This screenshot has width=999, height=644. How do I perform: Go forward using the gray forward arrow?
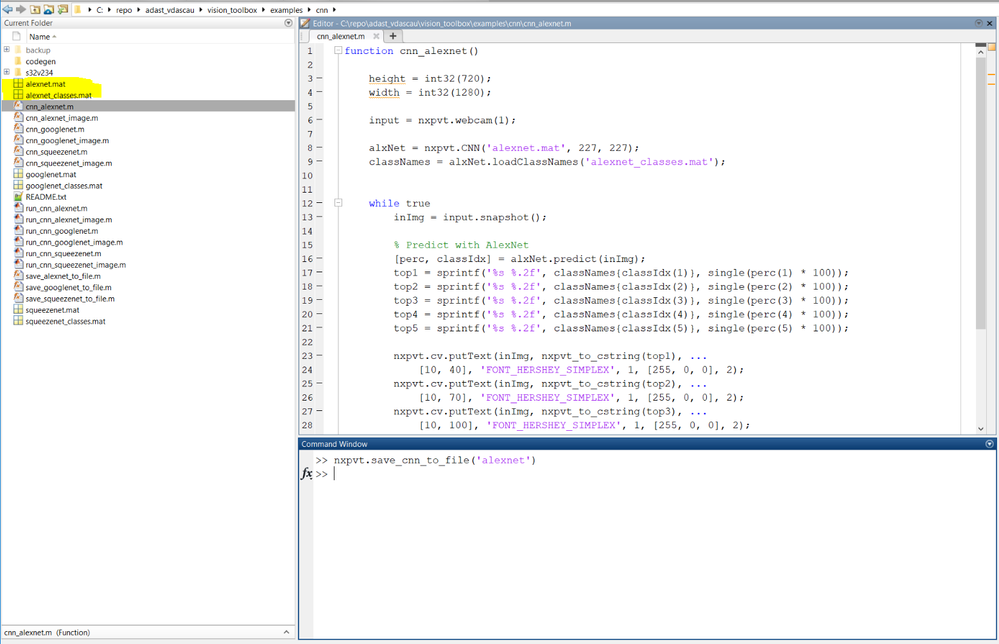(x=20, y=10)
